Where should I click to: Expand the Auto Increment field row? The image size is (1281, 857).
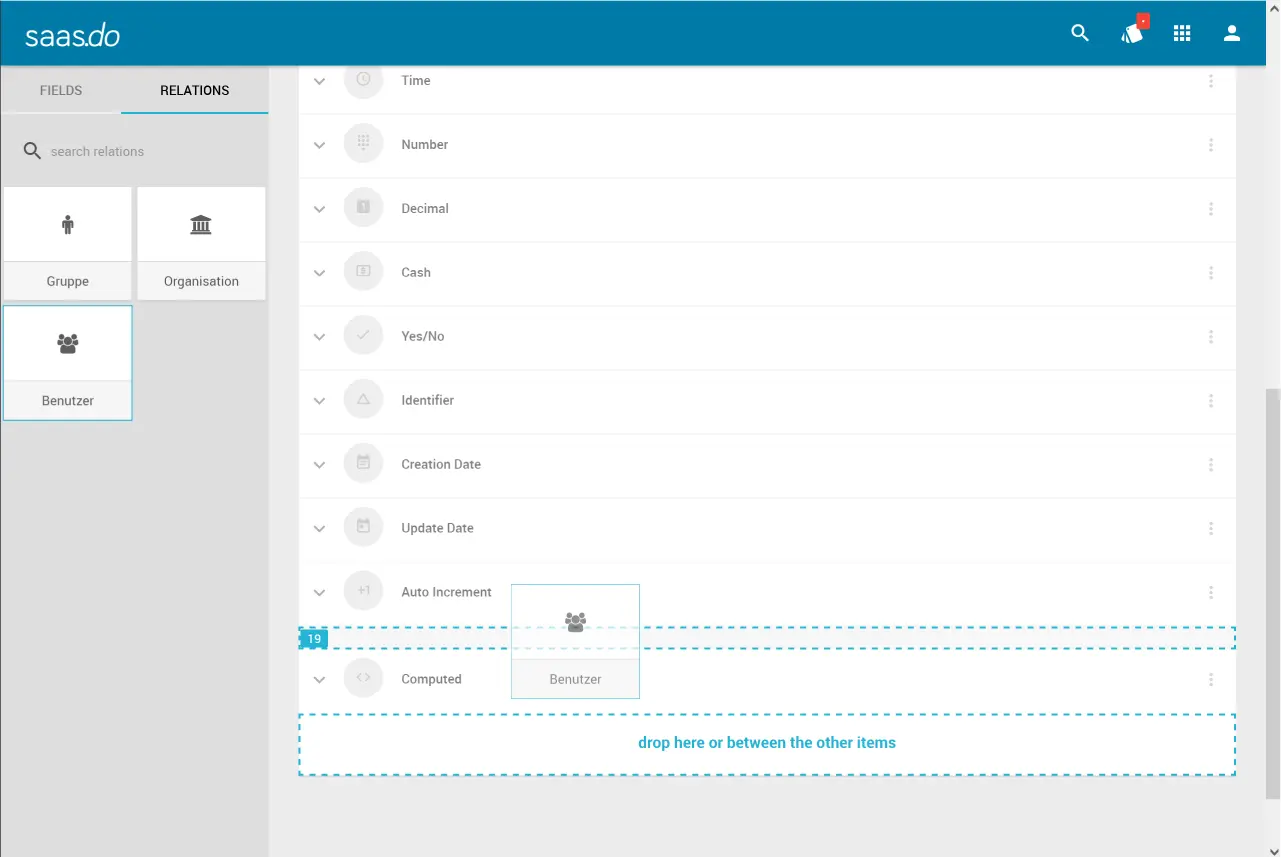[320, 592]
